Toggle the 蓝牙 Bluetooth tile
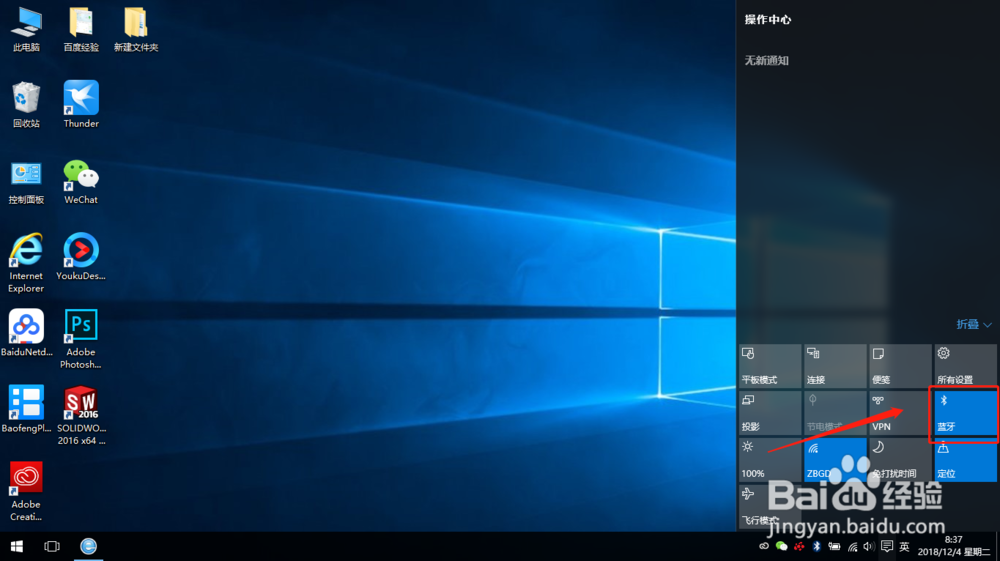The width and height of the screenshot is (1000, 561). coord(965,412)
